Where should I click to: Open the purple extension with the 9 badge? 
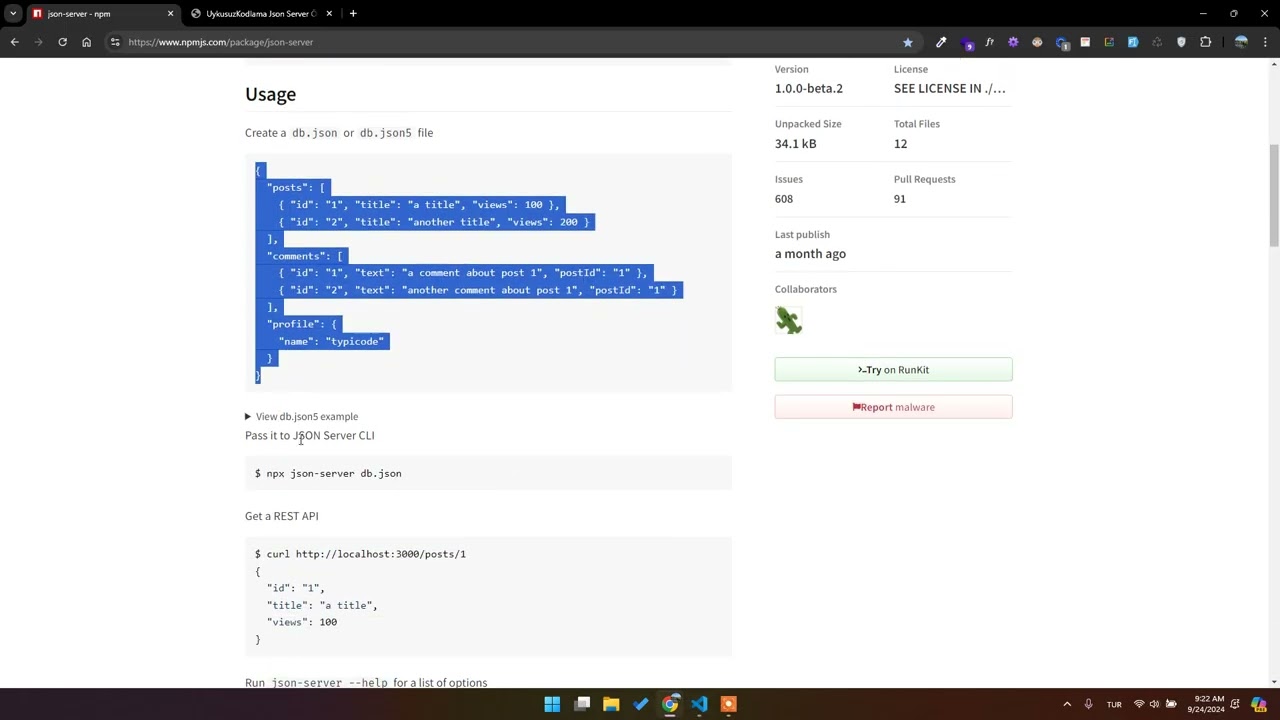pos(966,43)
